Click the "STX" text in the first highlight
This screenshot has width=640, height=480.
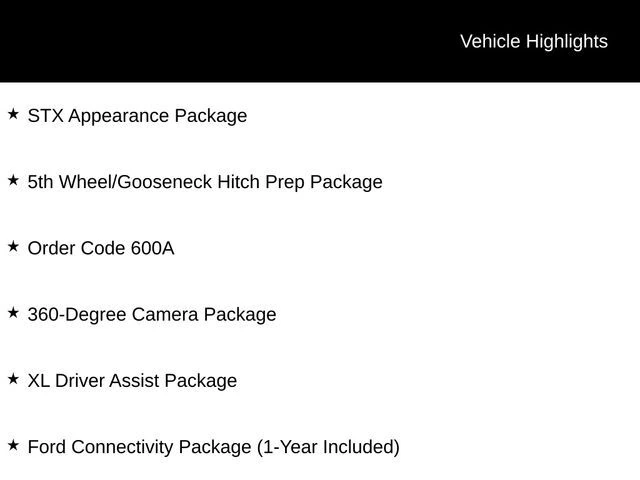pos(45,116)
